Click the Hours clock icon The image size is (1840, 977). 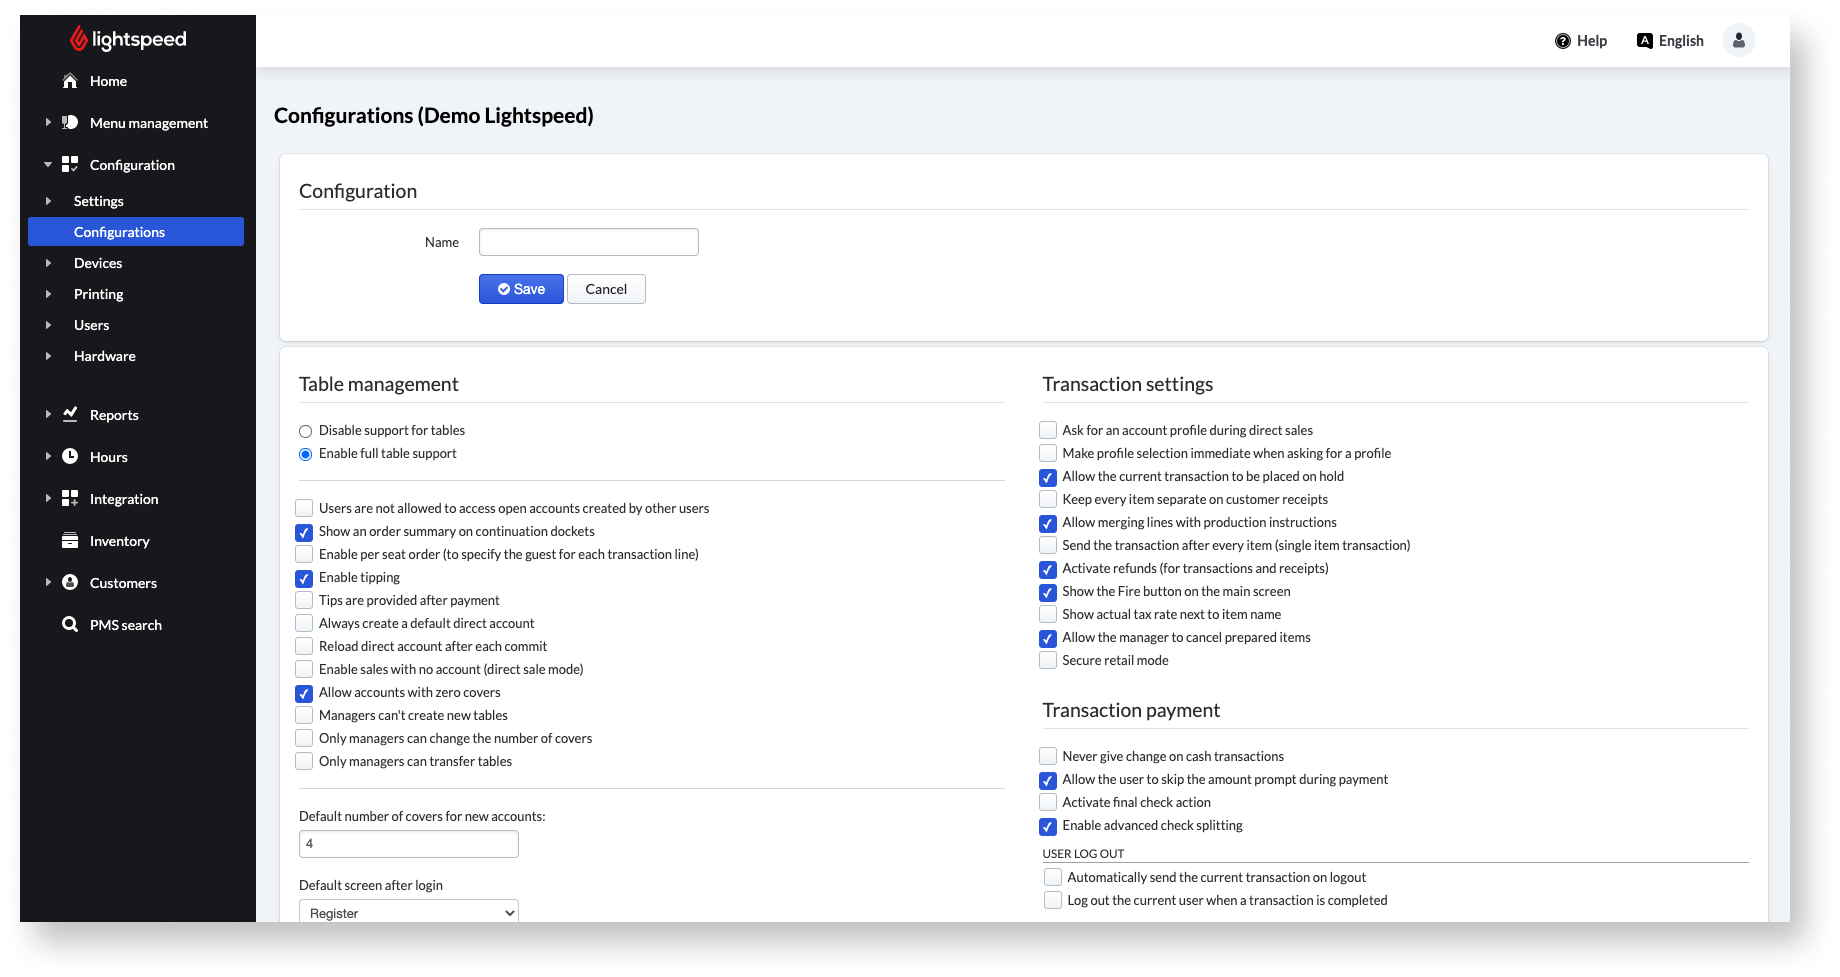[70, 457]
